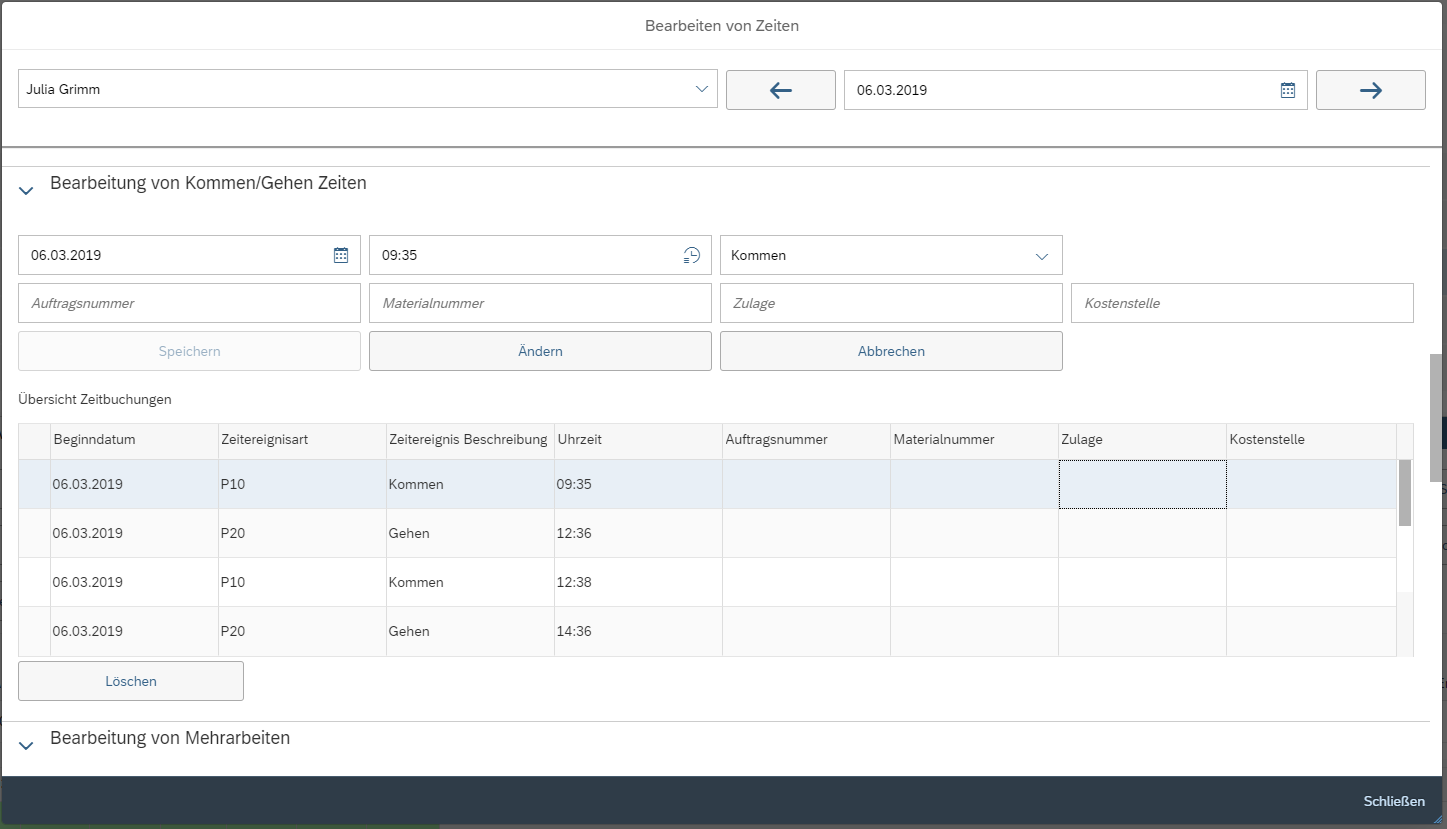Focus the Kostenstelle input field
The image size is (1447, 829).
pos(1242,303)
